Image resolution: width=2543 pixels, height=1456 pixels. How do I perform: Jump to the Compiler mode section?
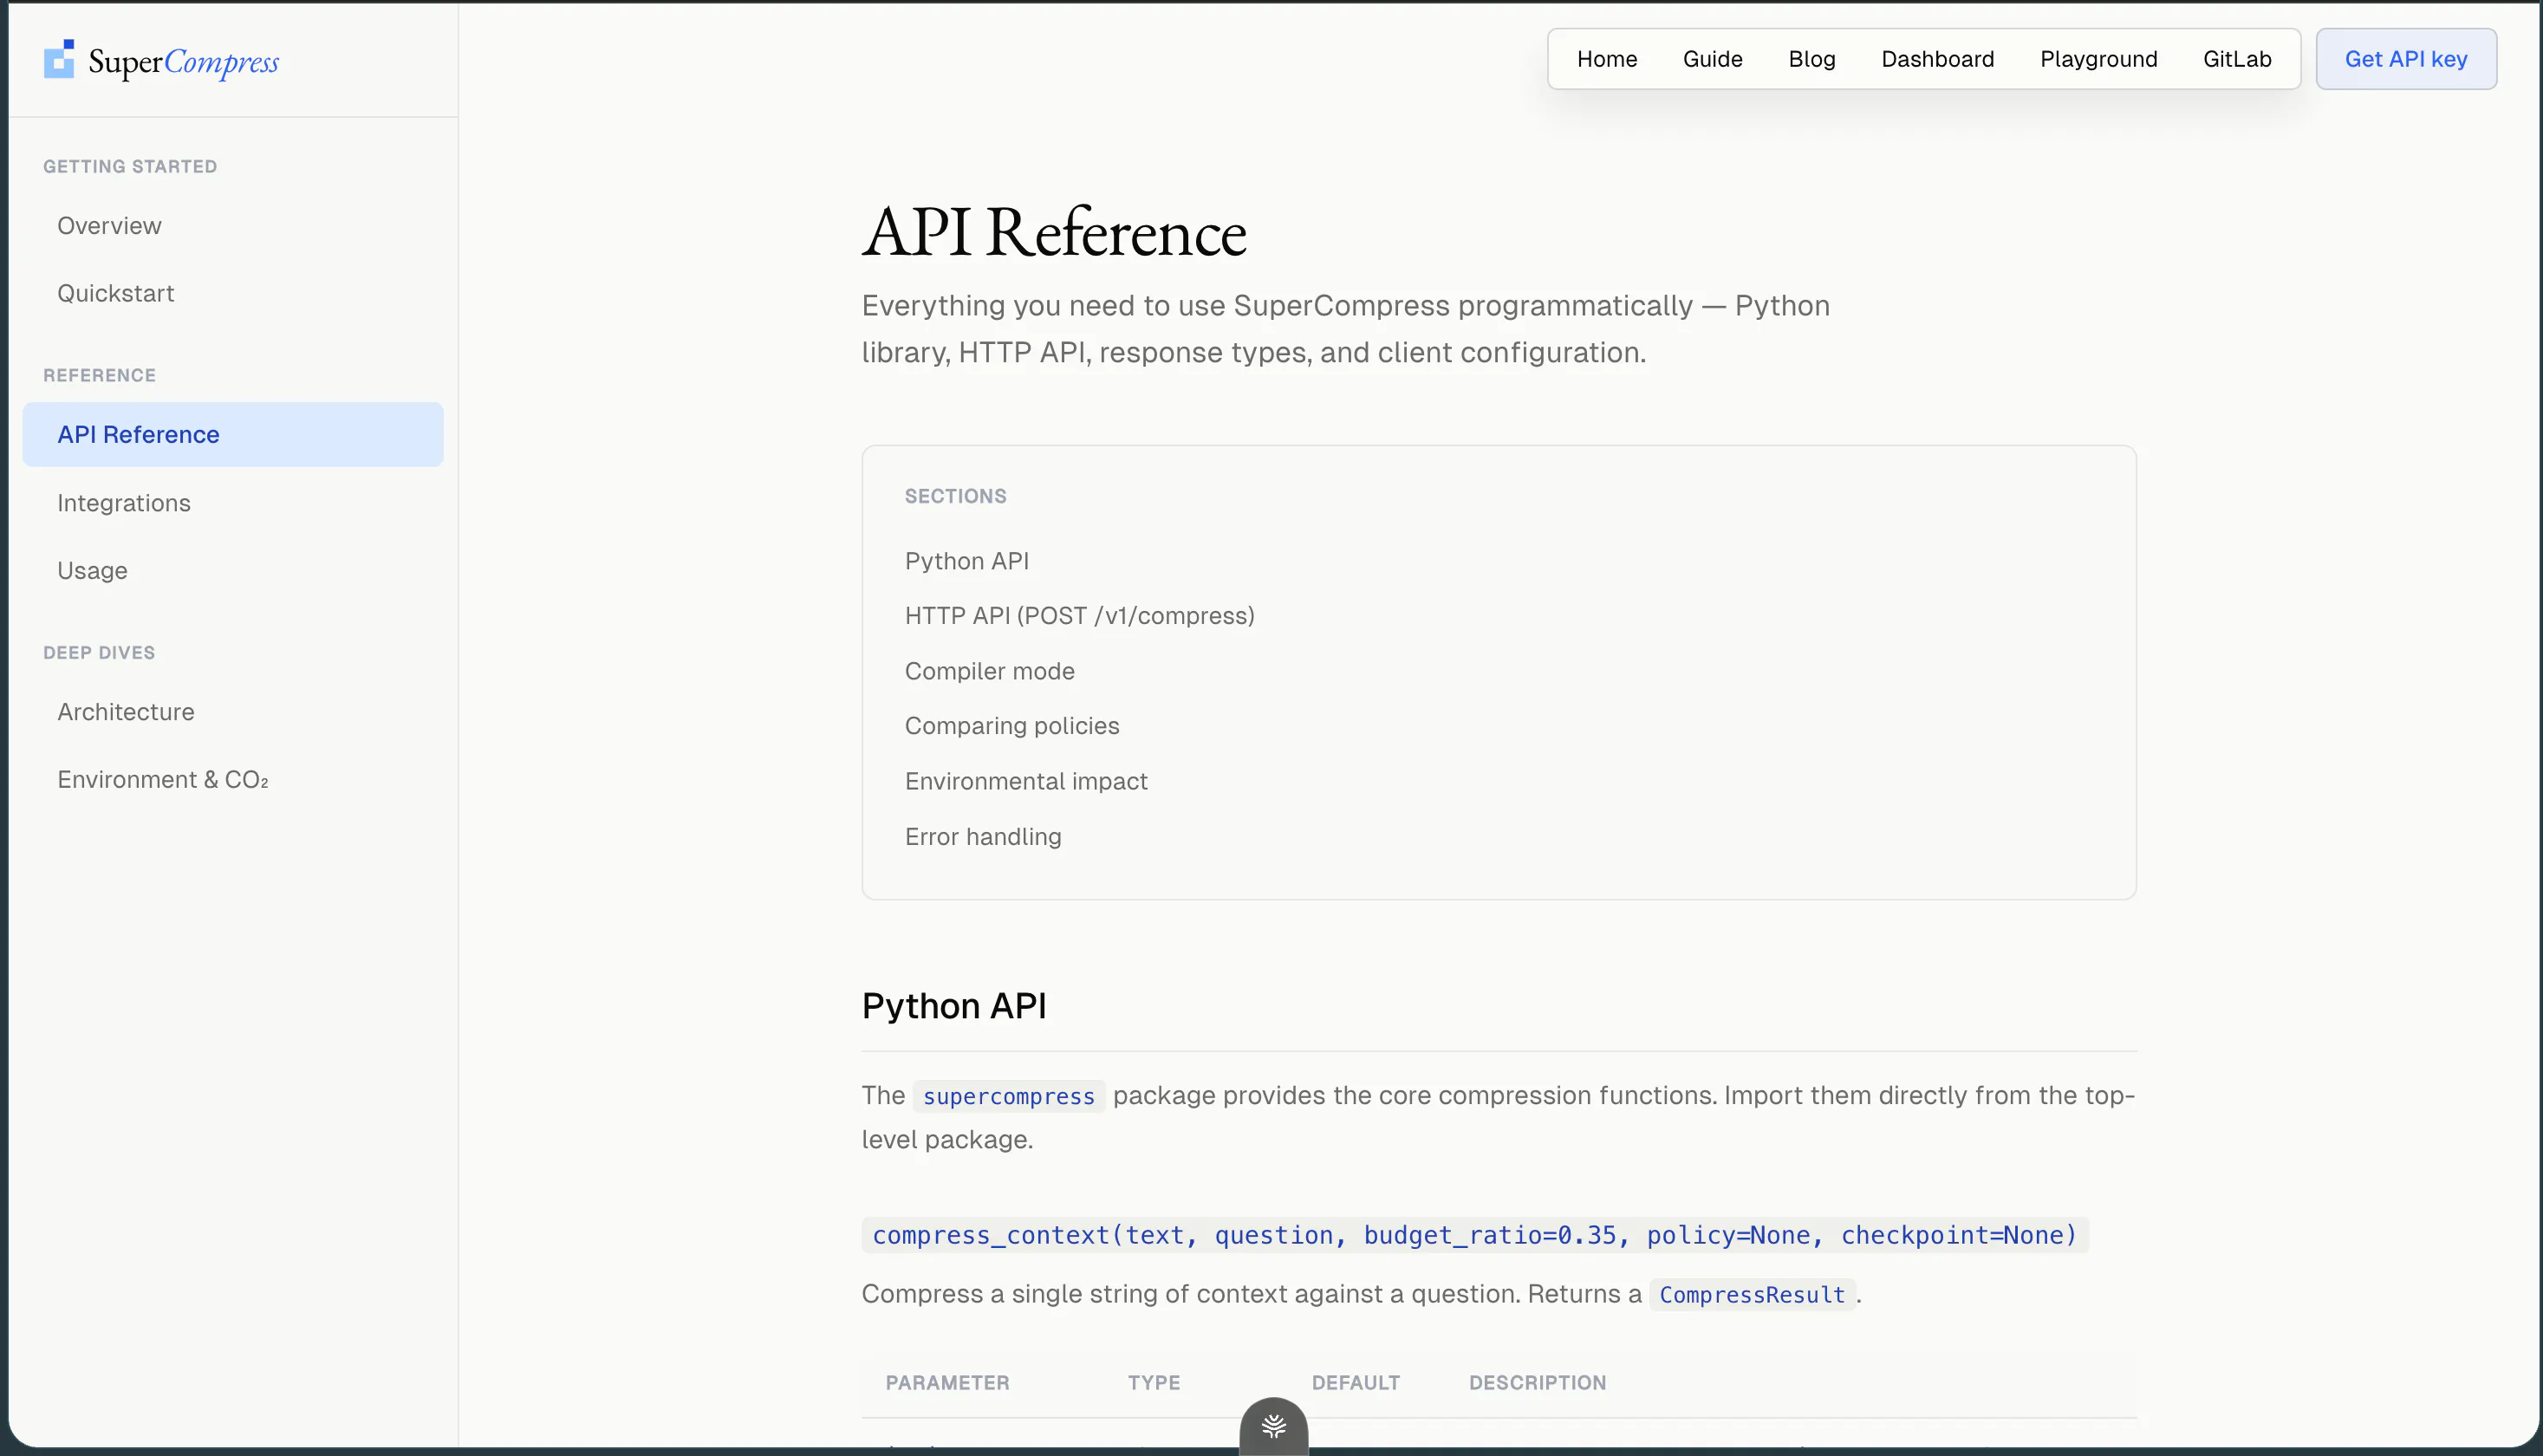tap(989, 671)
